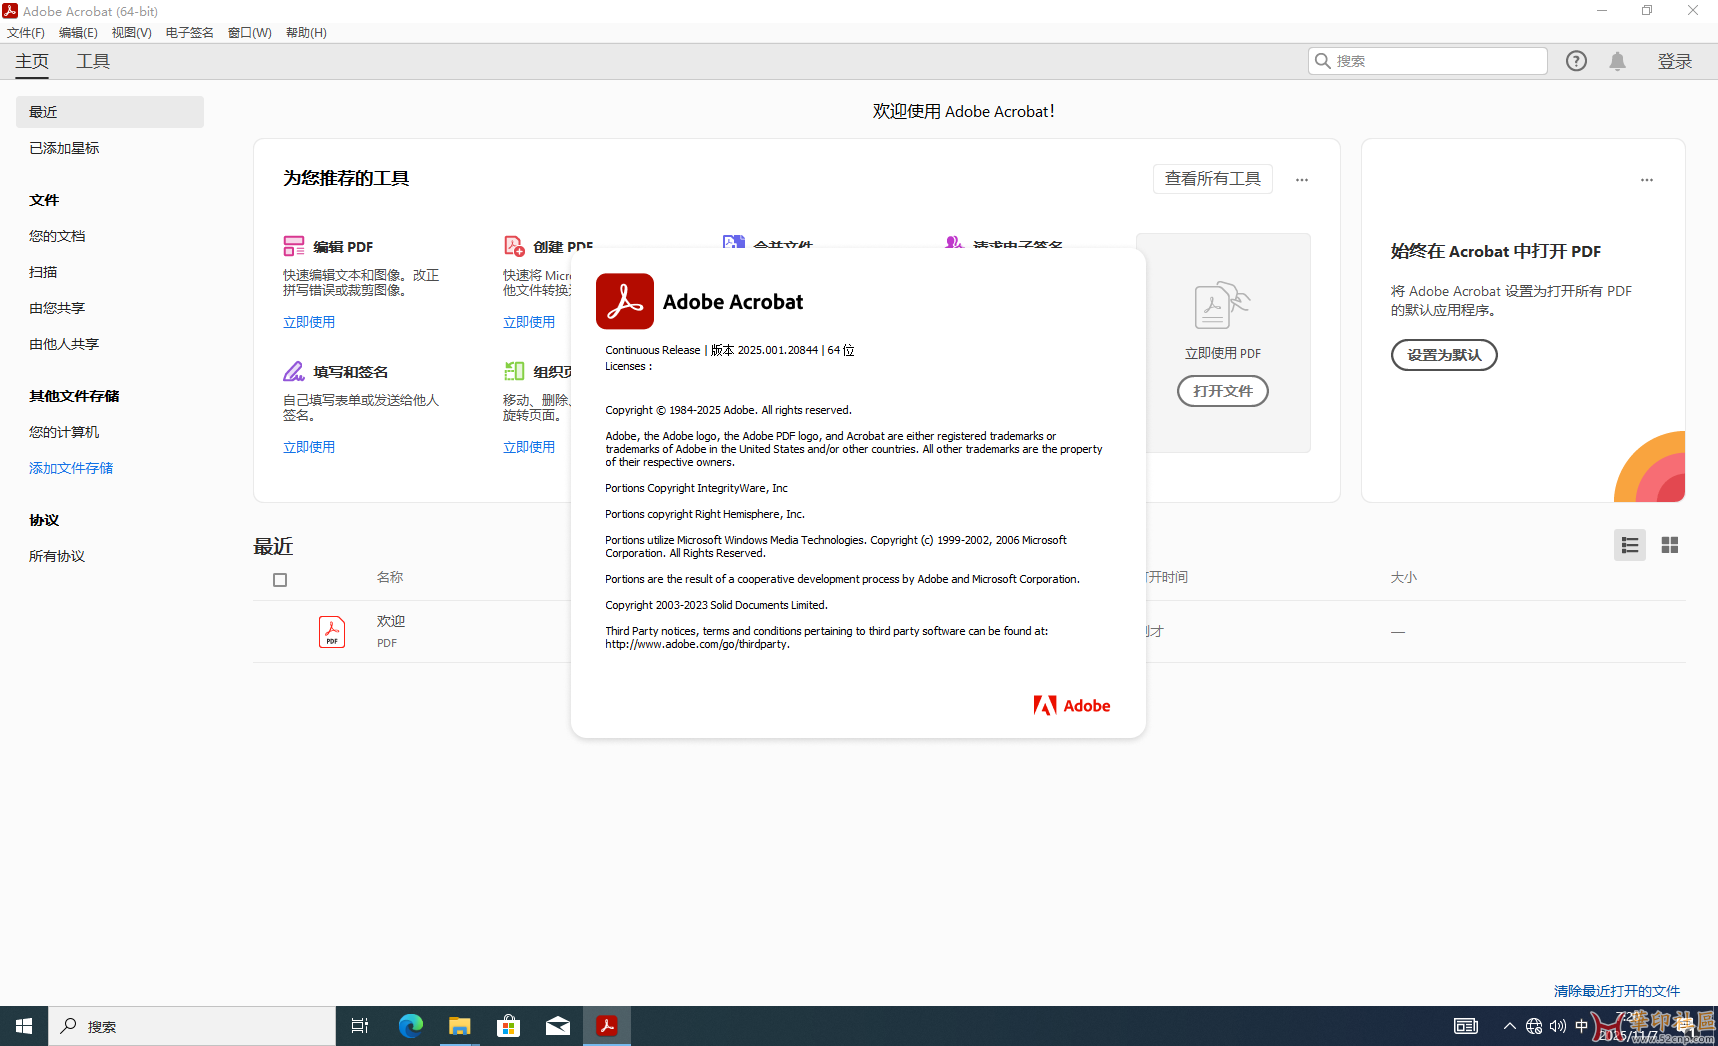This screenshot has height=1046, width=1718.
Task: Click the 清除最近打开的文件 link
Action: coord(1615,990)
